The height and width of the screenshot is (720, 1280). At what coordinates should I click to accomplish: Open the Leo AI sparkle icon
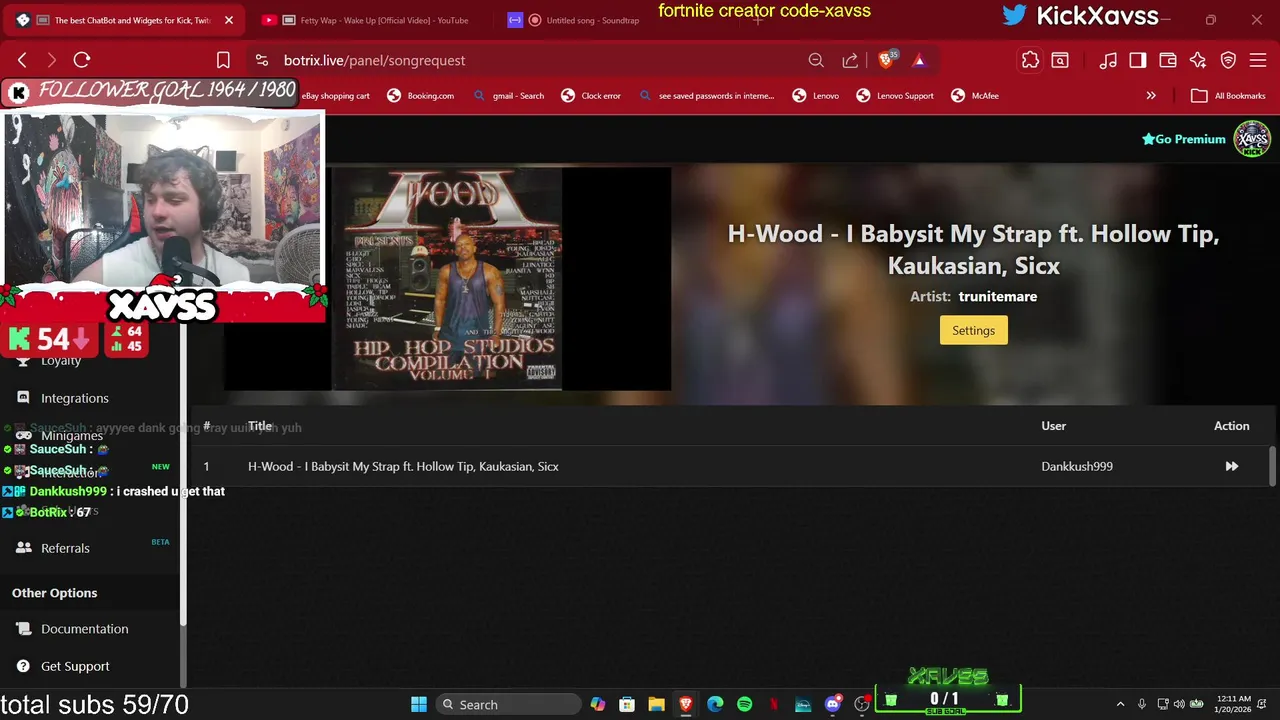pyautogui.click(x=1198, y=60)
